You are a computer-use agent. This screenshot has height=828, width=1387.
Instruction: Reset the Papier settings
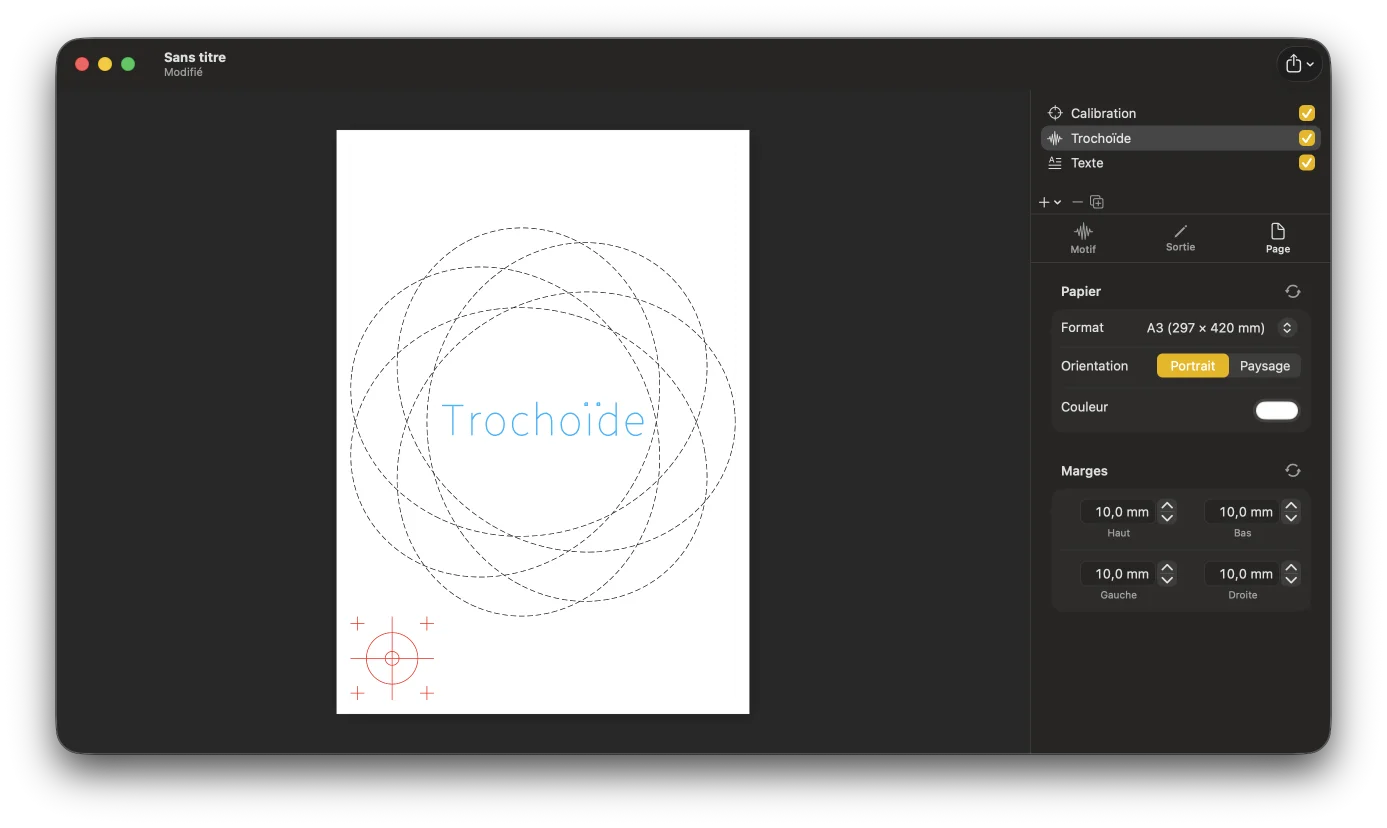[1293, 291]
